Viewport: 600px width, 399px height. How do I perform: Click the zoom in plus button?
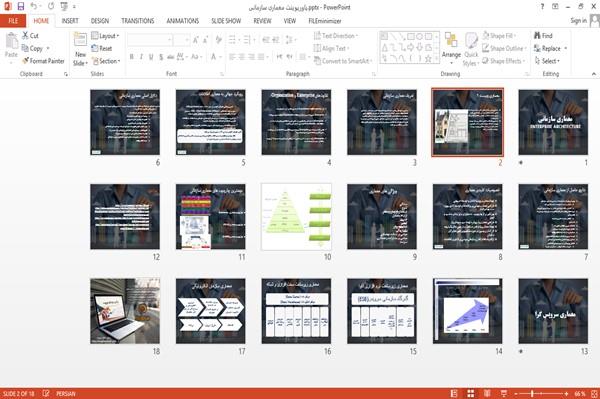pos(566,393)
